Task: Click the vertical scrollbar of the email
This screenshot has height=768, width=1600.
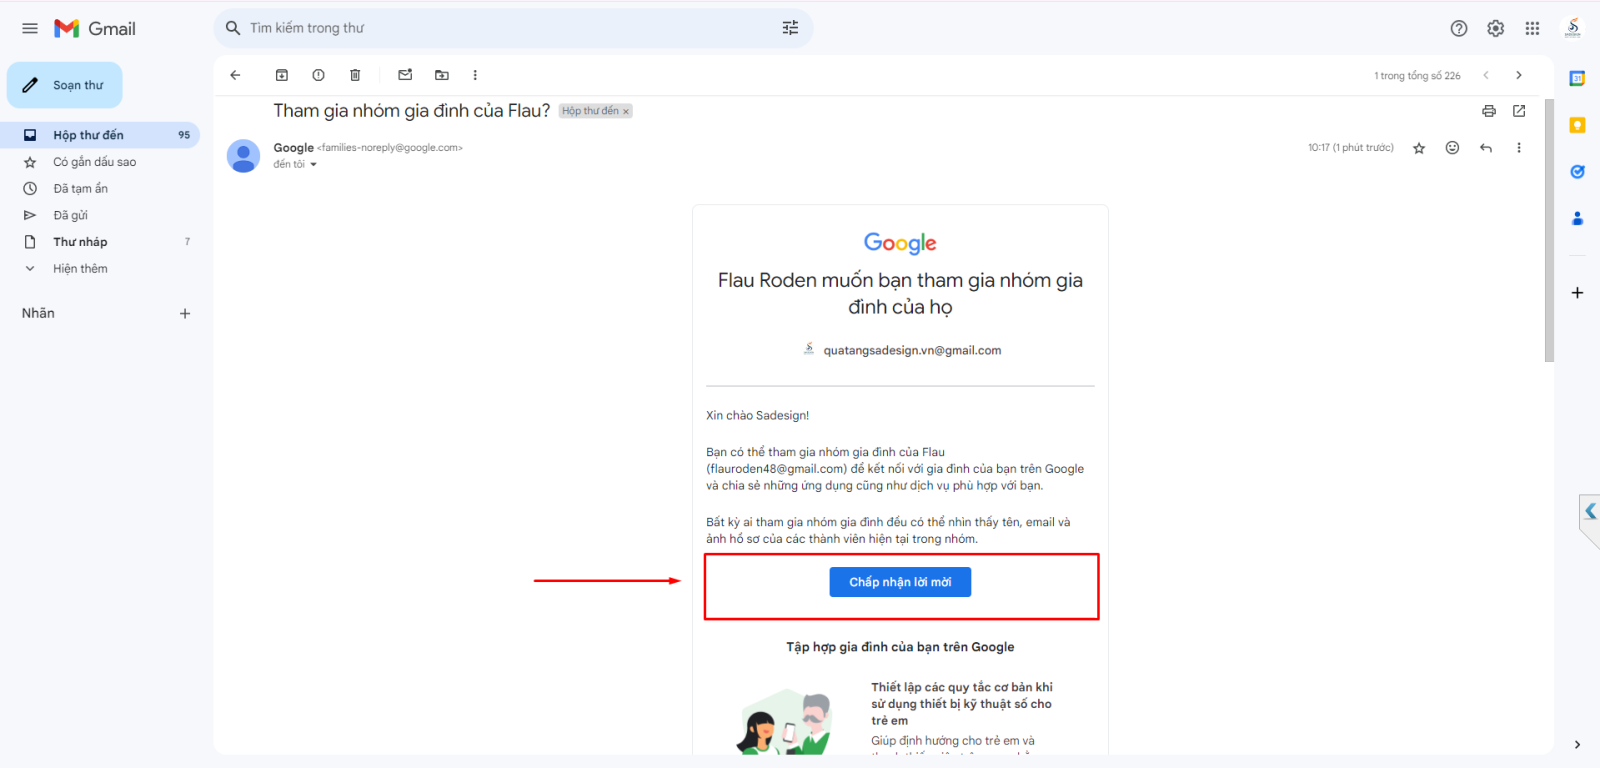Action: click(x=1549, y=230)
